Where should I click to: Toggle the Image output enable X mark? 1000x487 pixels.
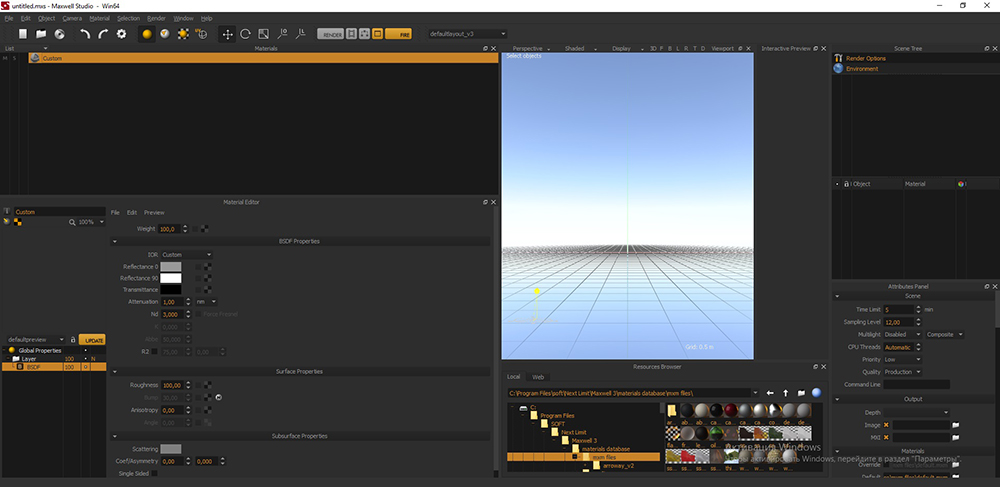(x=886, y=425)
